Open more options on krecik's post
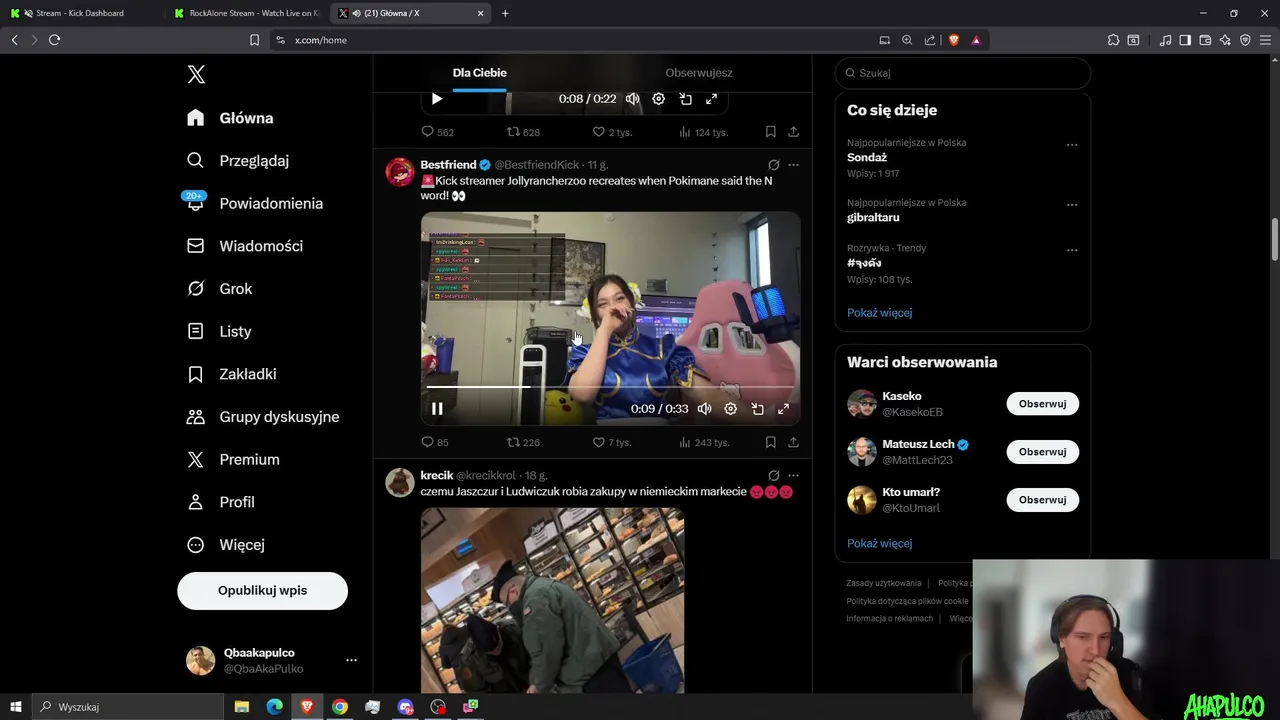 pyautogui.click(x=793, y=475)
